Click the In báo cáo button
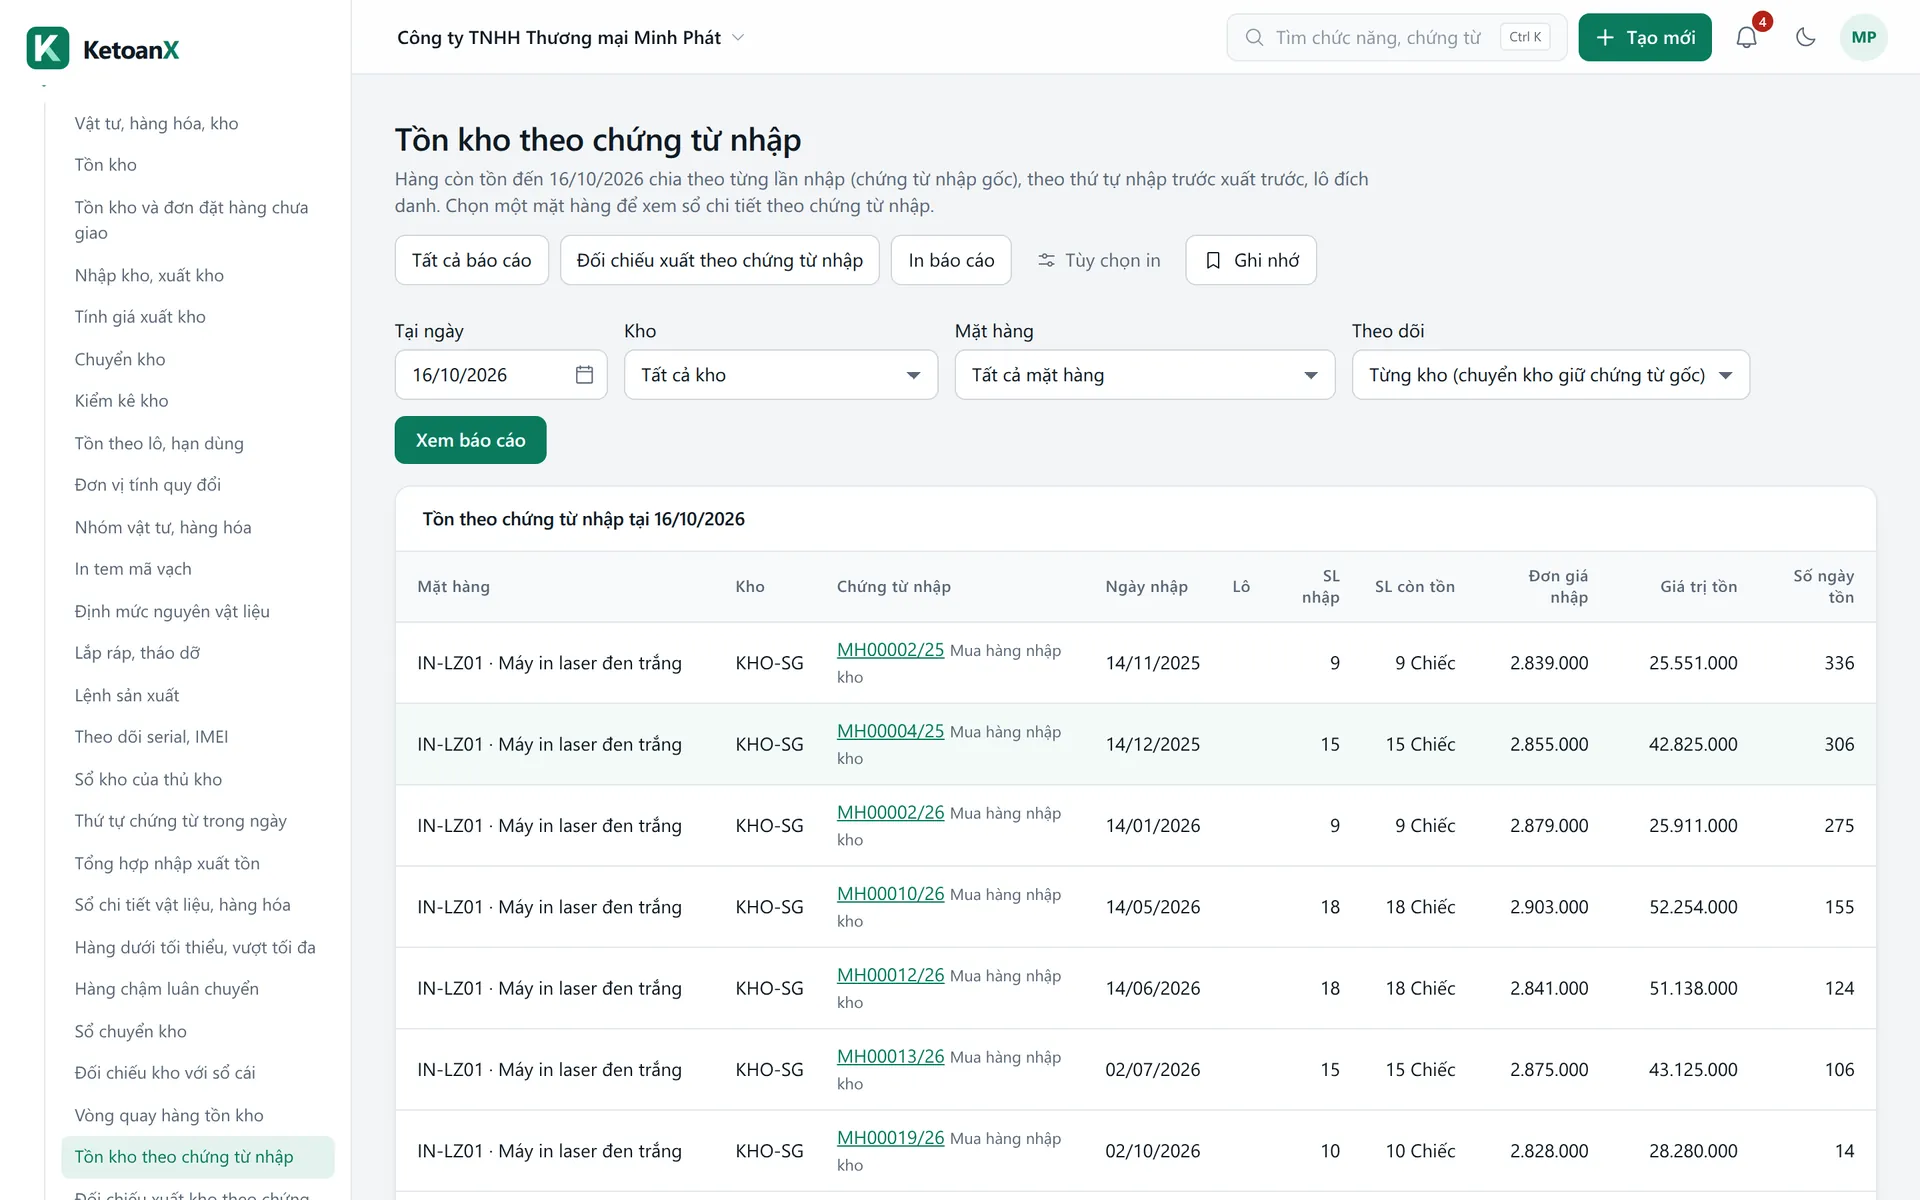The width and height of the screenshot is (1920, 1200). [951, 260]
